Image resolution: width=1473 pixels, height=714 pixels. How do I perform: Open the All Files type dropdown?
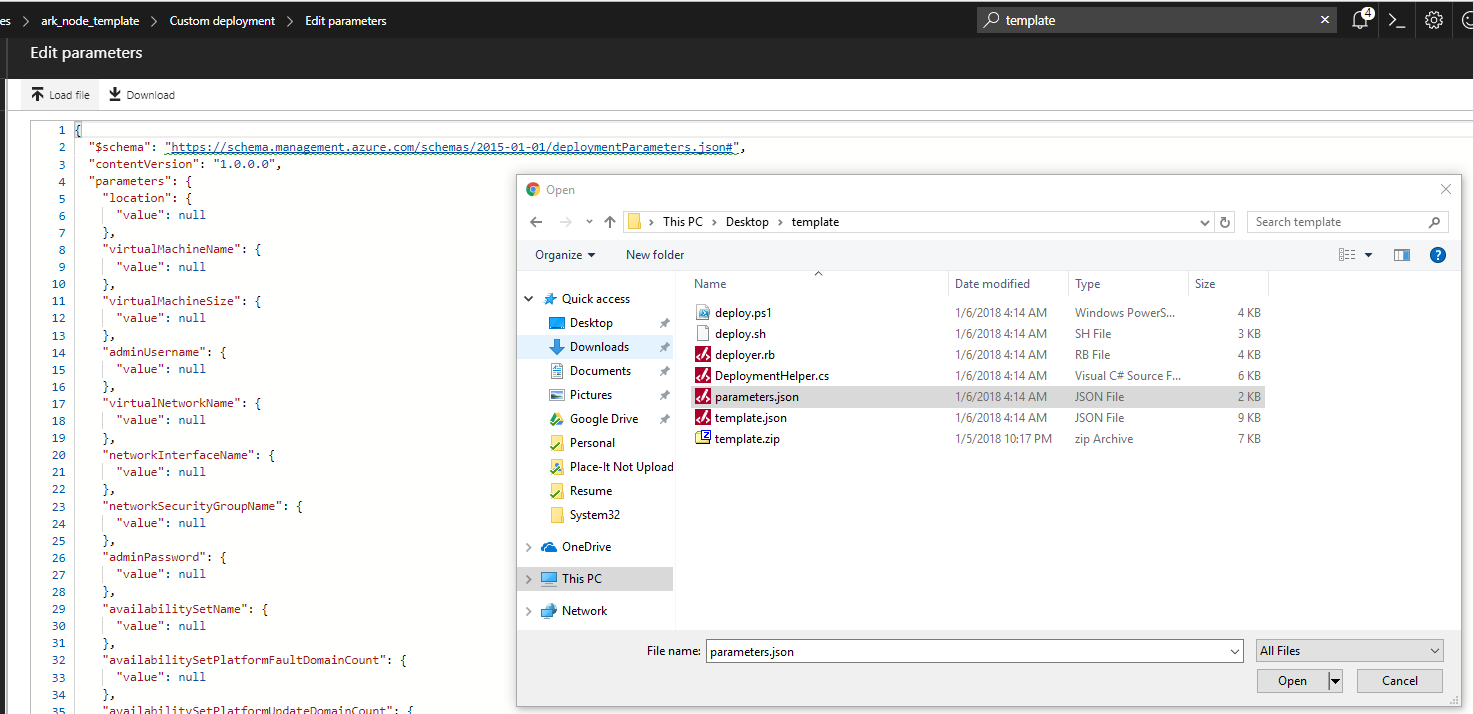click(1349, 651)
